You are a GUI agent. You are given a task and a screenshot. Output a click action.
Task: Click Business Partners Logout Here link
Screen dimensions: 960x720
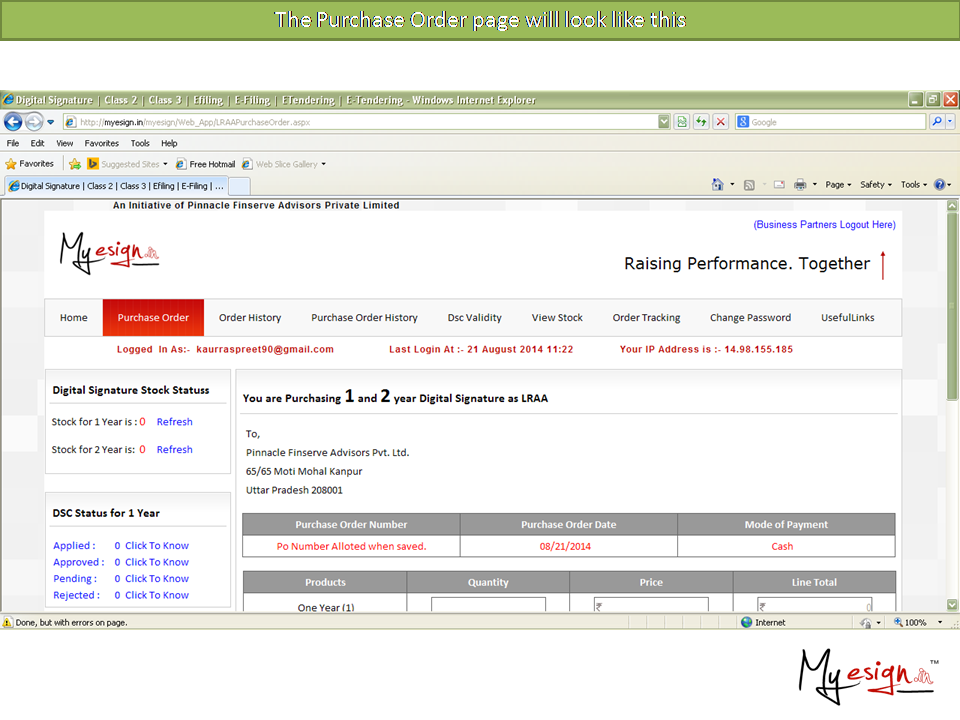coord(824,225)
